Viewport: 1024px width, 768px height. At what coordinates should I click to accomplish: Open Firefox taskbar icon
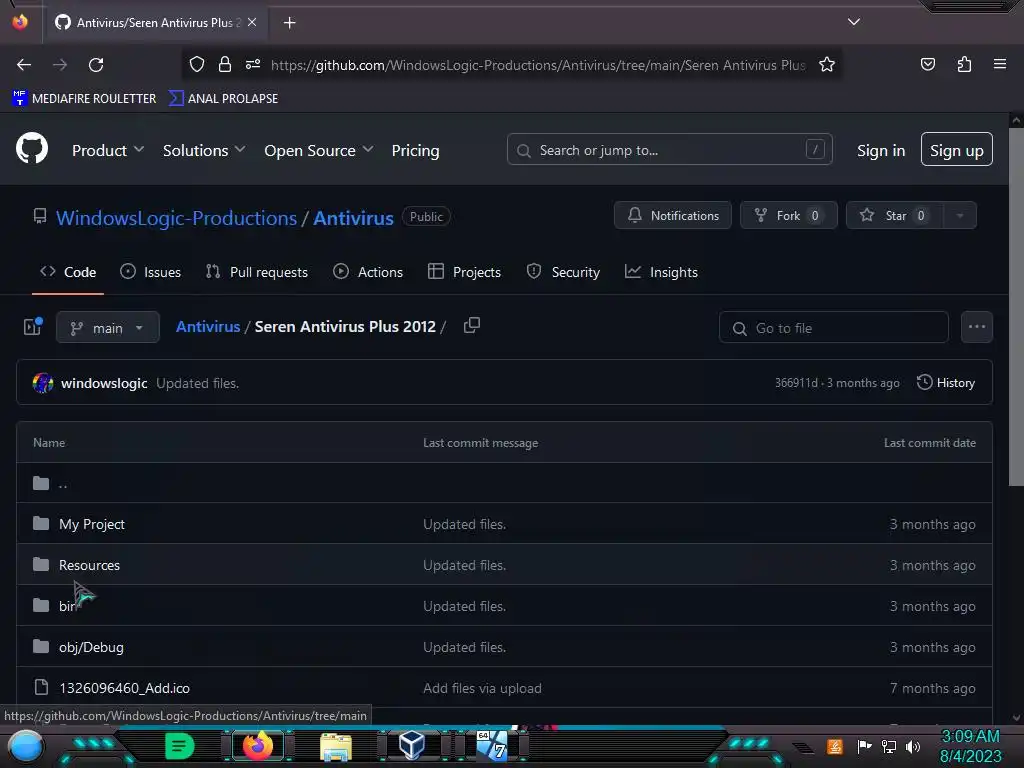257,745
